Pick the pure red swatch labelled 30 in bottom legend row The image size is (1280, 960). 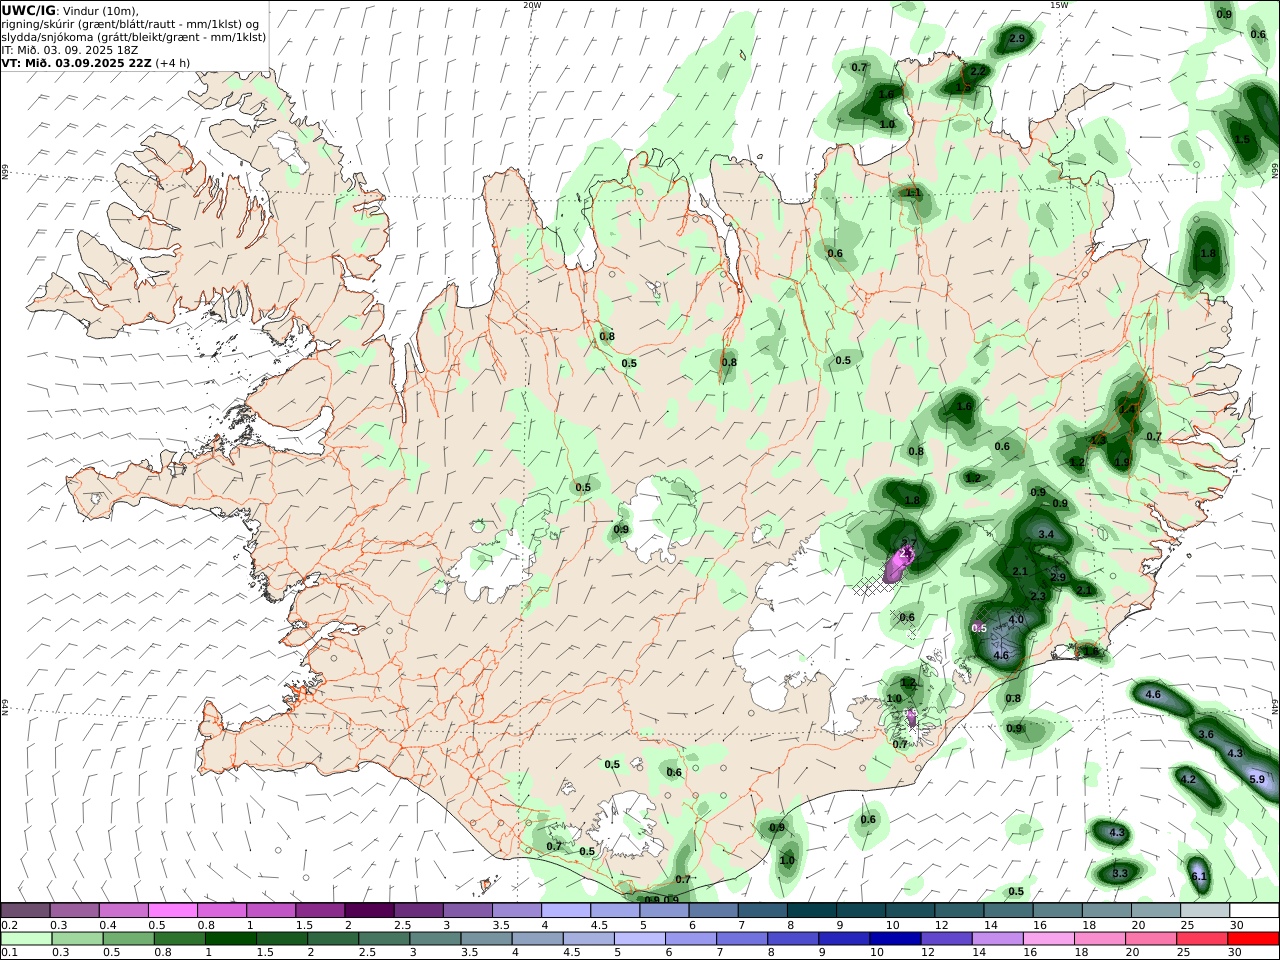click(x=1254, y=939)
